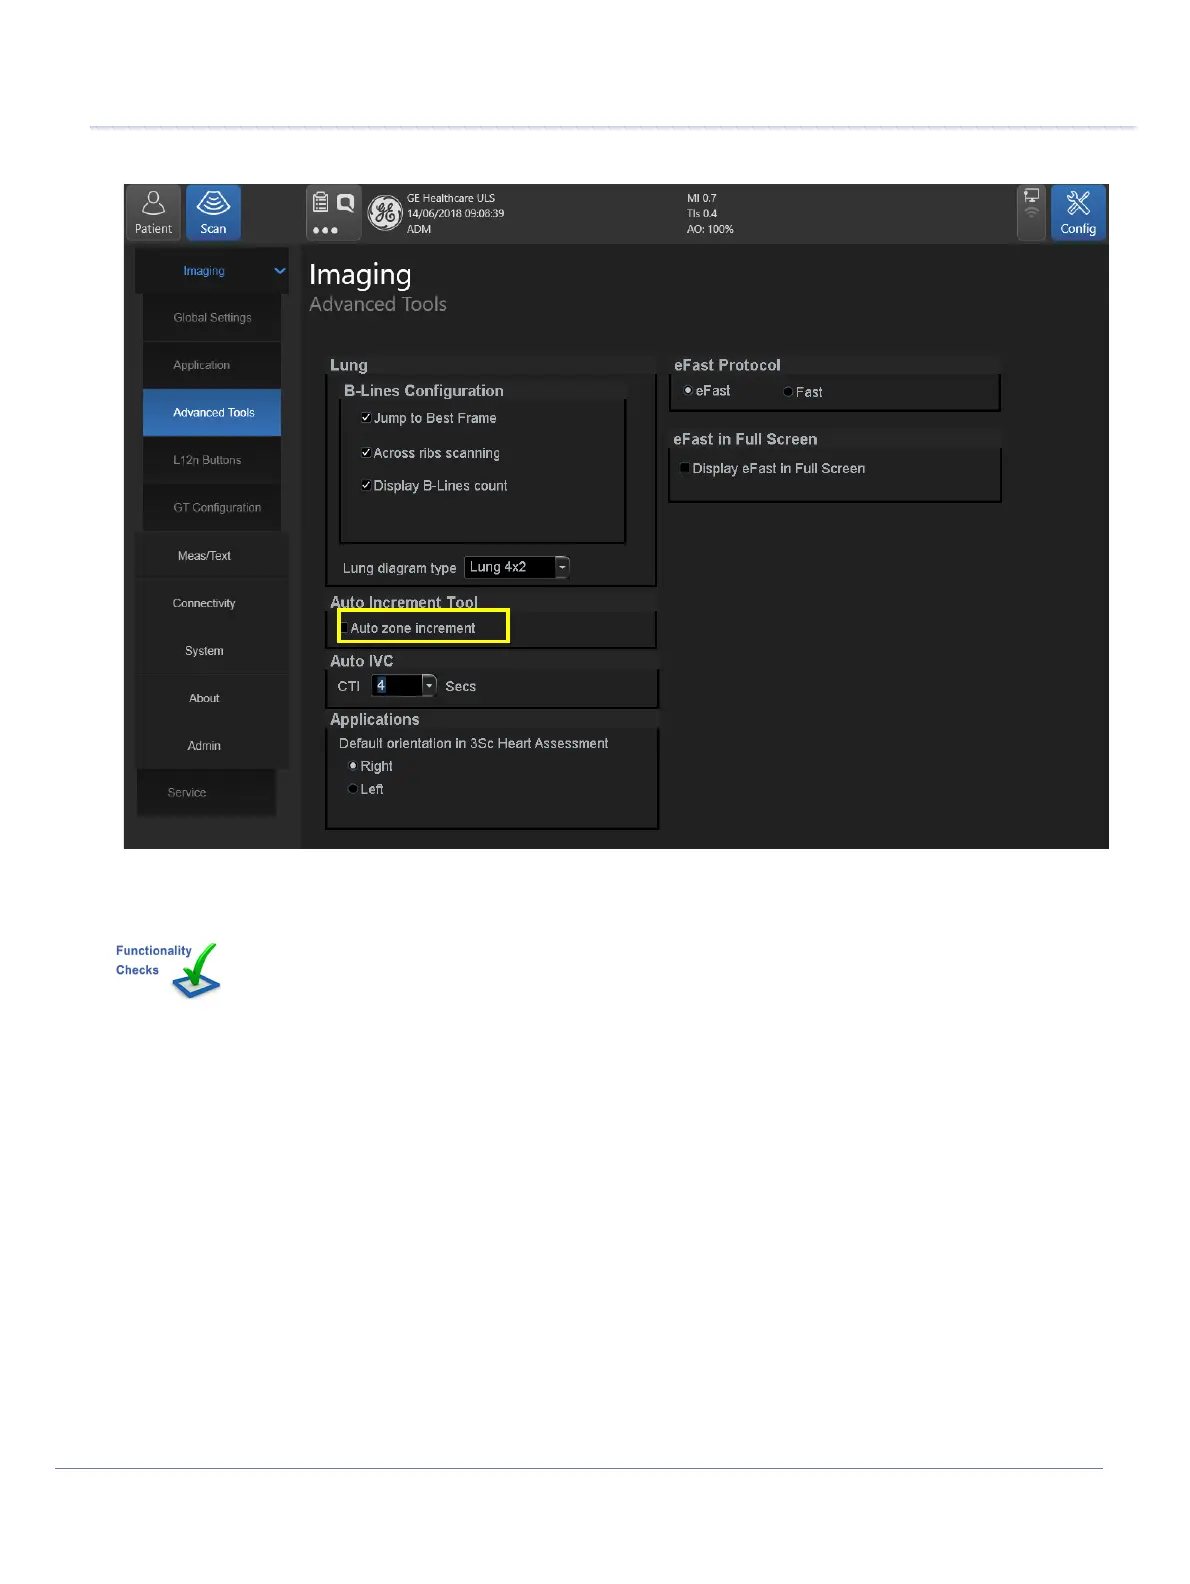Click the clipboard worksheet icon

point(321,203)
